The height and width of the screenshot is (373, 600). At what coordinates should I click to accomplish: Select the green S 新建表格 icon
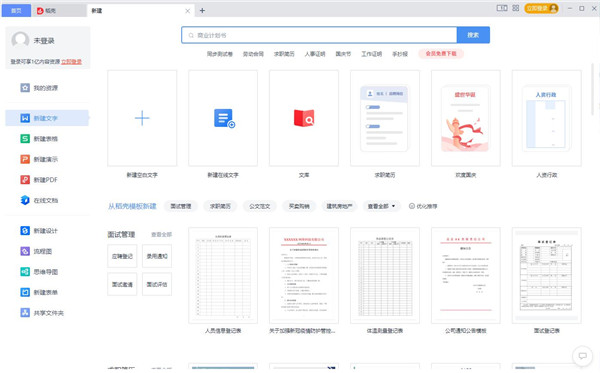(25, 138)
